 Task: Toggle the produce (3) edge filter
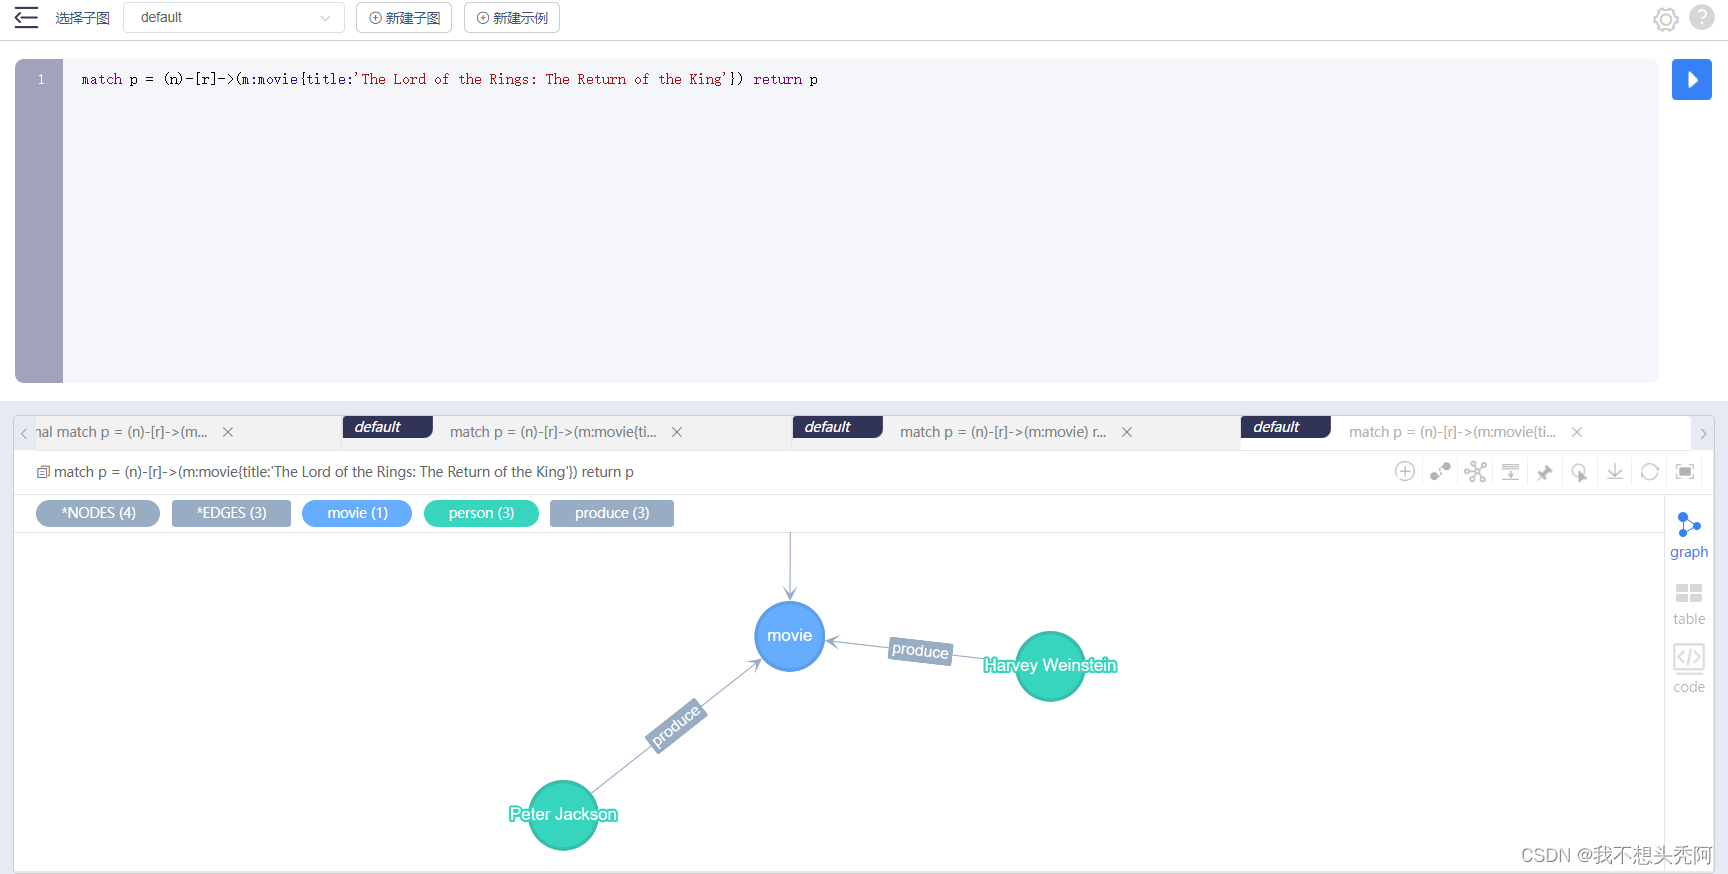pyautogui.click(x=612, y=513)
